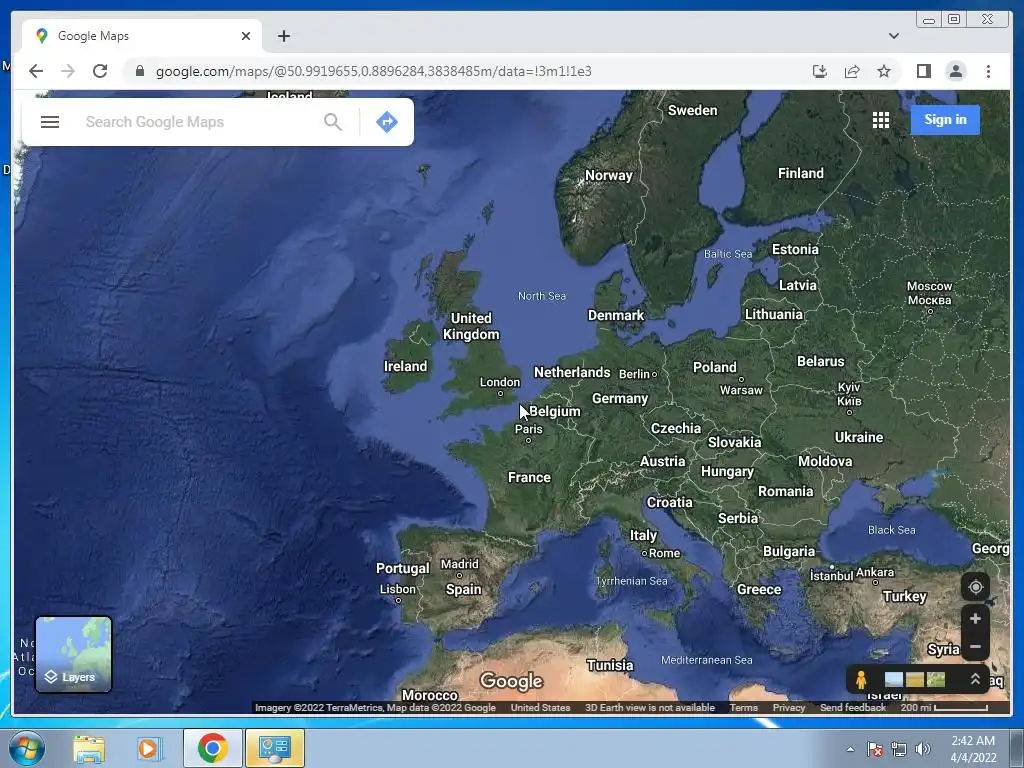The height and width of the screenshot is (768, 1024).
Task: Go back with the browser back arrow
Action: point(36,71)
